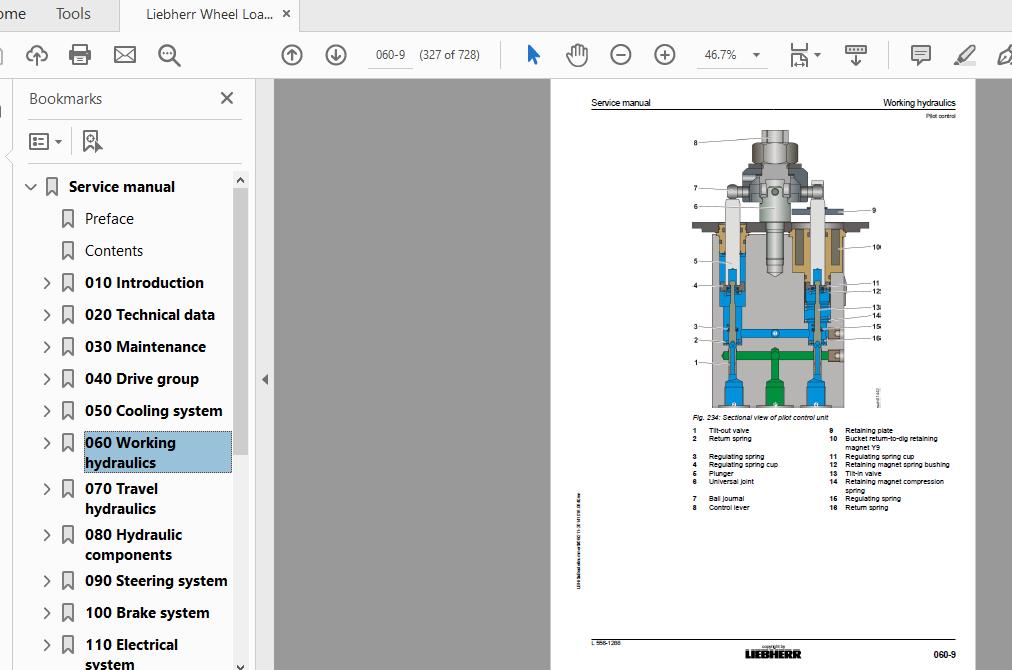The image size is (1012, 670).
Task: Open the Contents bookmark
Action: click(115, 250)
